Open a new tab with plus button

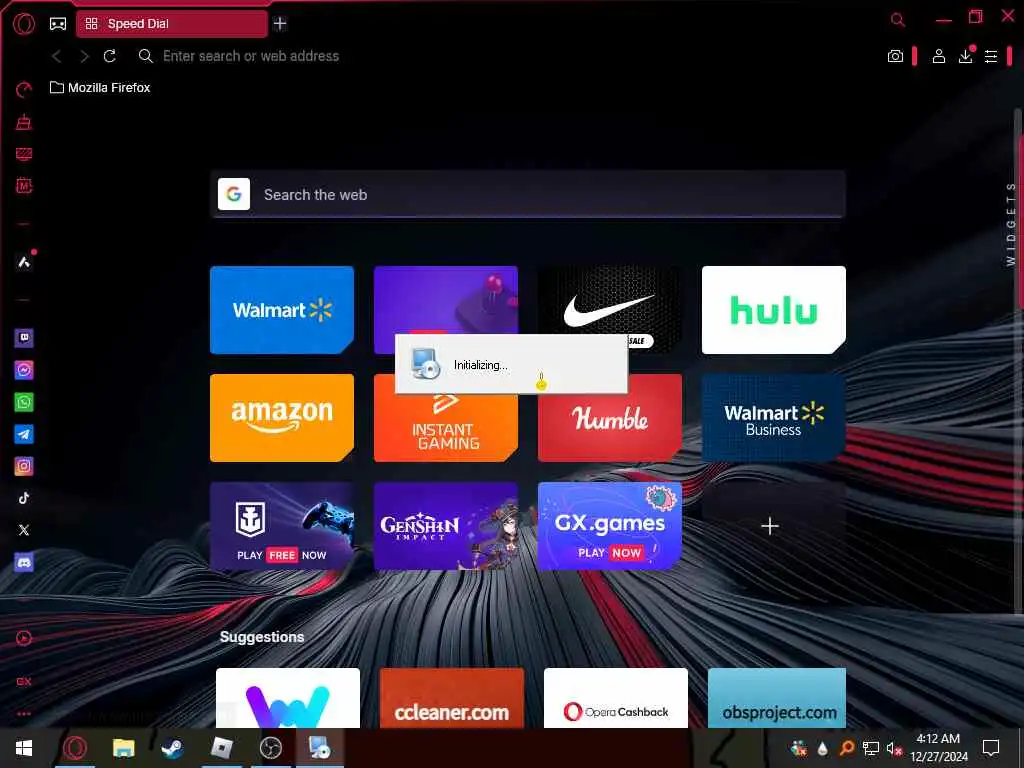tap(280, 24)
